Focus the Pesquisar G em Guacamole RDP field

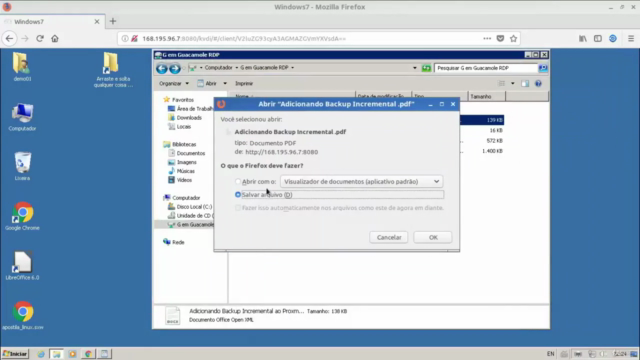[x=486, y=68]
